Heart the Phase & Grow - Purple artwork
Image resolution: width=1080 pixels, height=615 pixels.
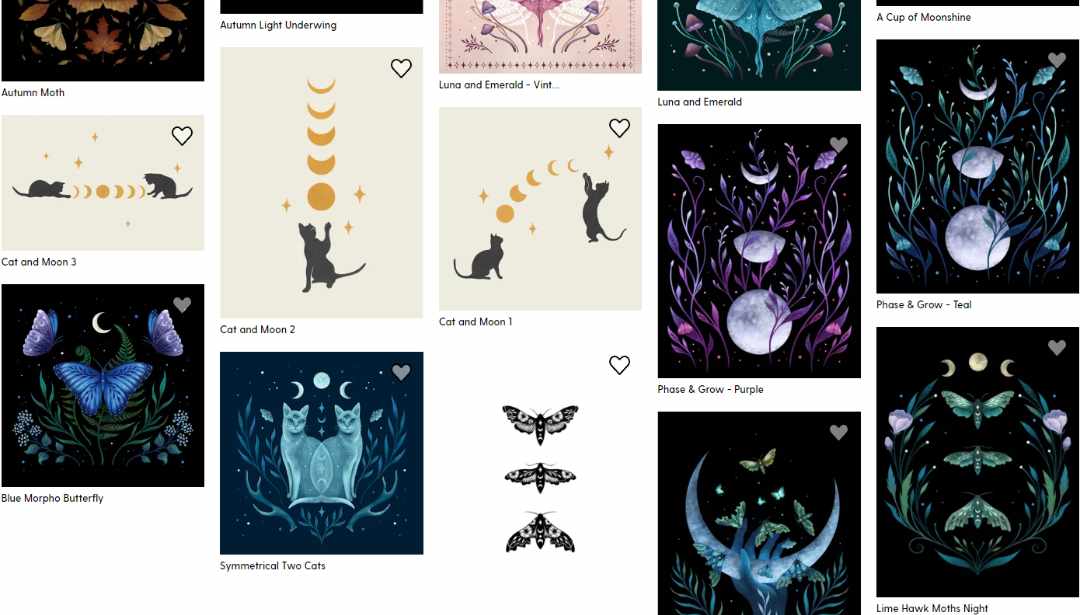coord(838,144)
